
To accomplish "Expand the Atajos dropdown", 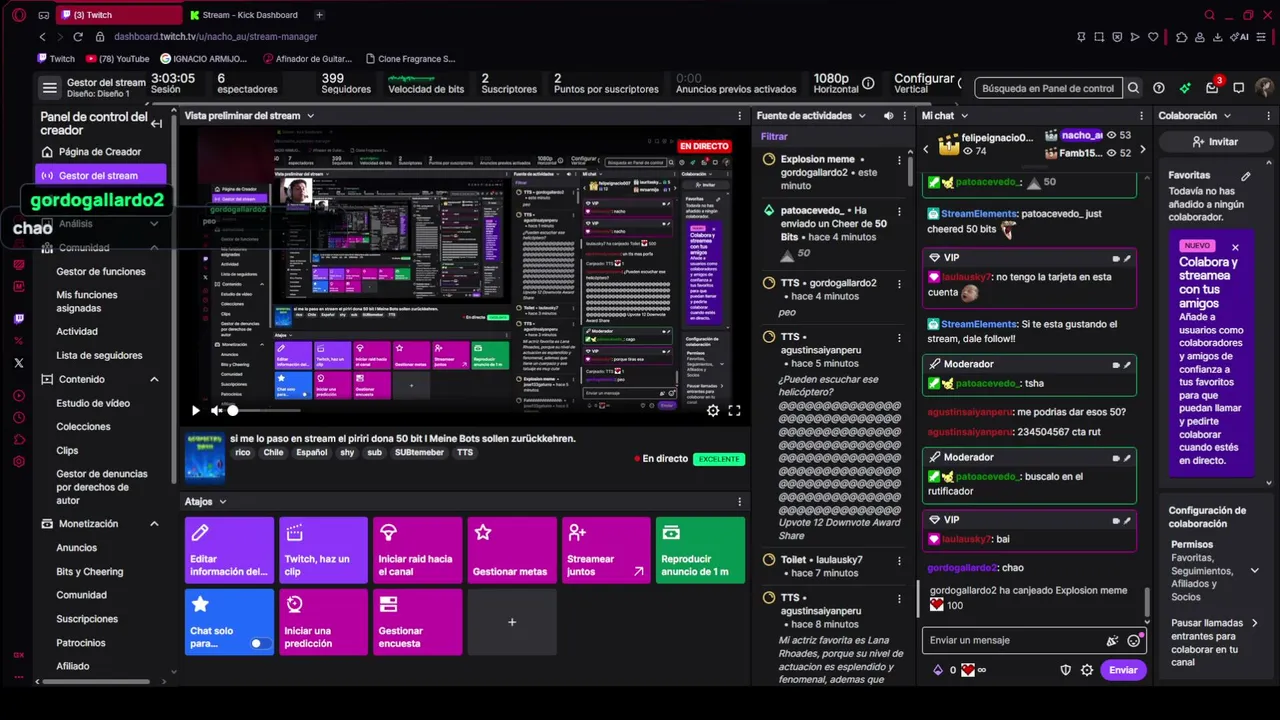I will coord(222,501).
